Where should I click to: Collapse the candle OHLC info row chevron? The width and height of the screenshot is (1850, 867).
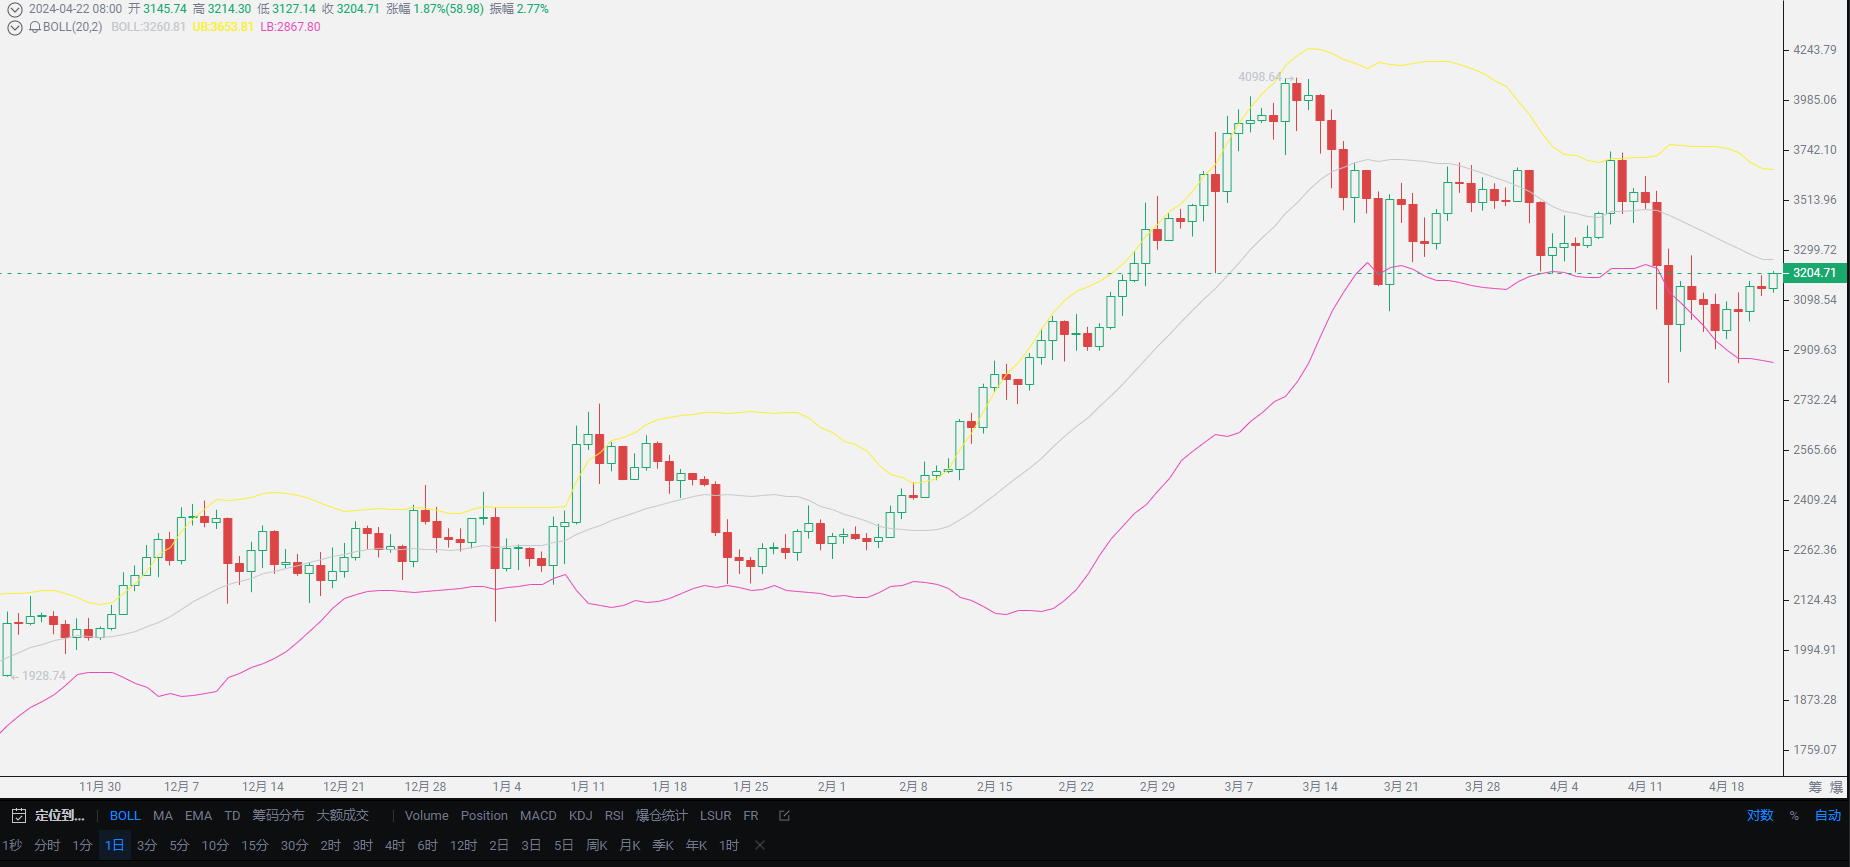click(15, 9)
